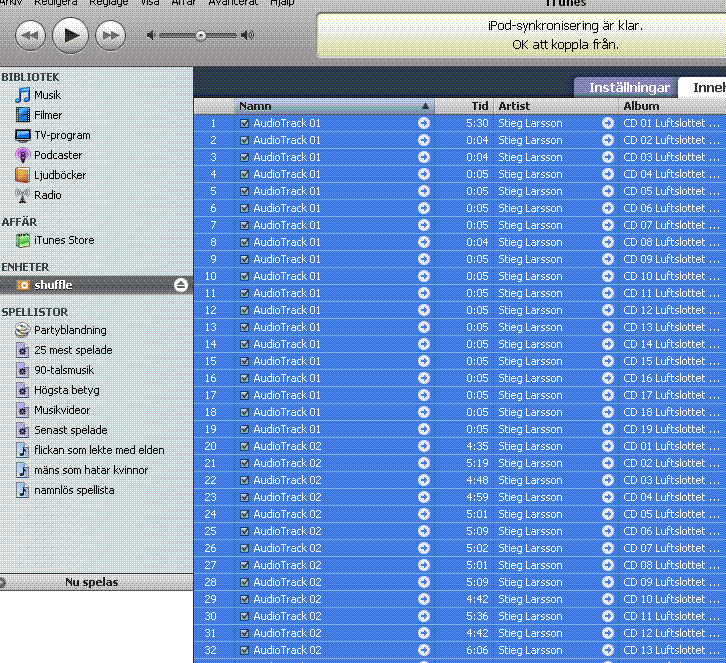Open the Filmer library icon

[x=22, y=115]
